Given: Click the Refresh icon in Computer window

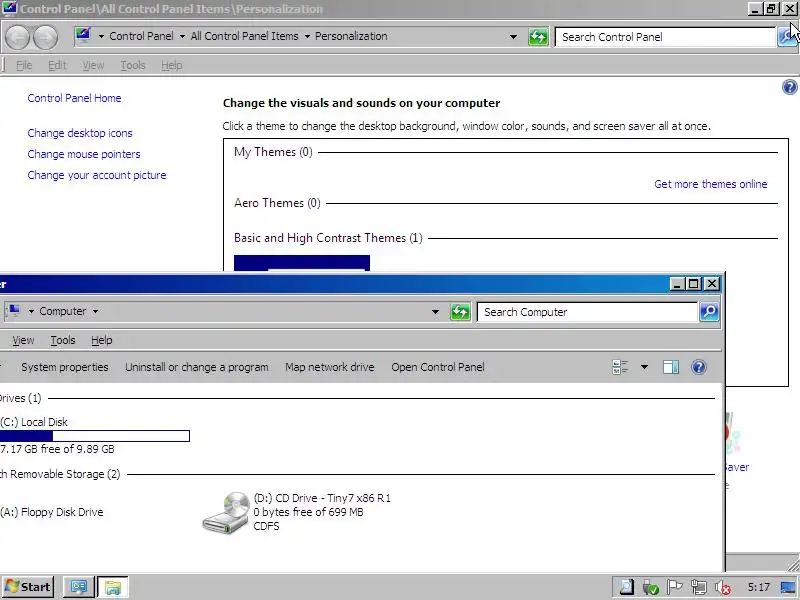Looking at the screenshot, I should [460, 312].
